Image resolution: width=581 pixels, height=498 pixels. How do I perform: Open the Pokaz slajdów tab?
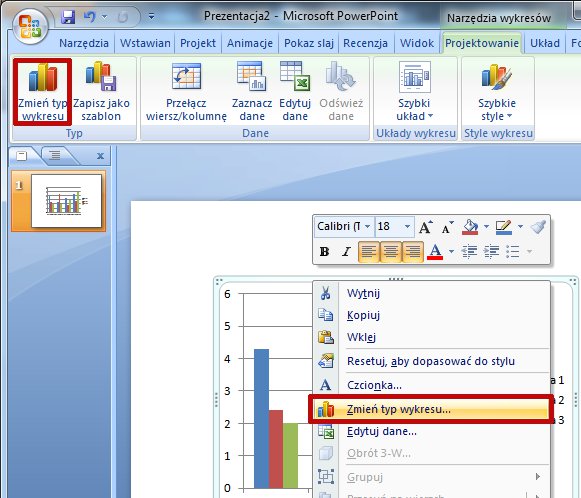pos(309,43)
